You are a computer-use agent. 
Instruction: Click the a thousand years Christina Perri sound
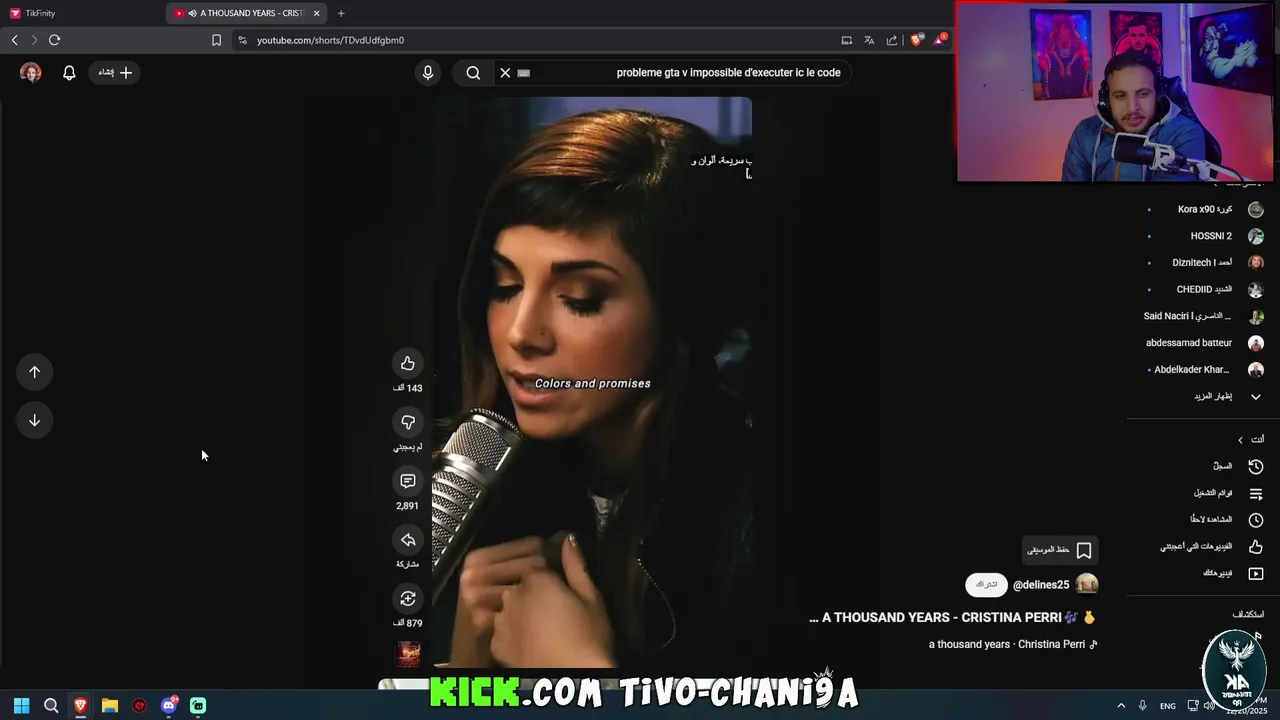click(x=1013, y=644)
